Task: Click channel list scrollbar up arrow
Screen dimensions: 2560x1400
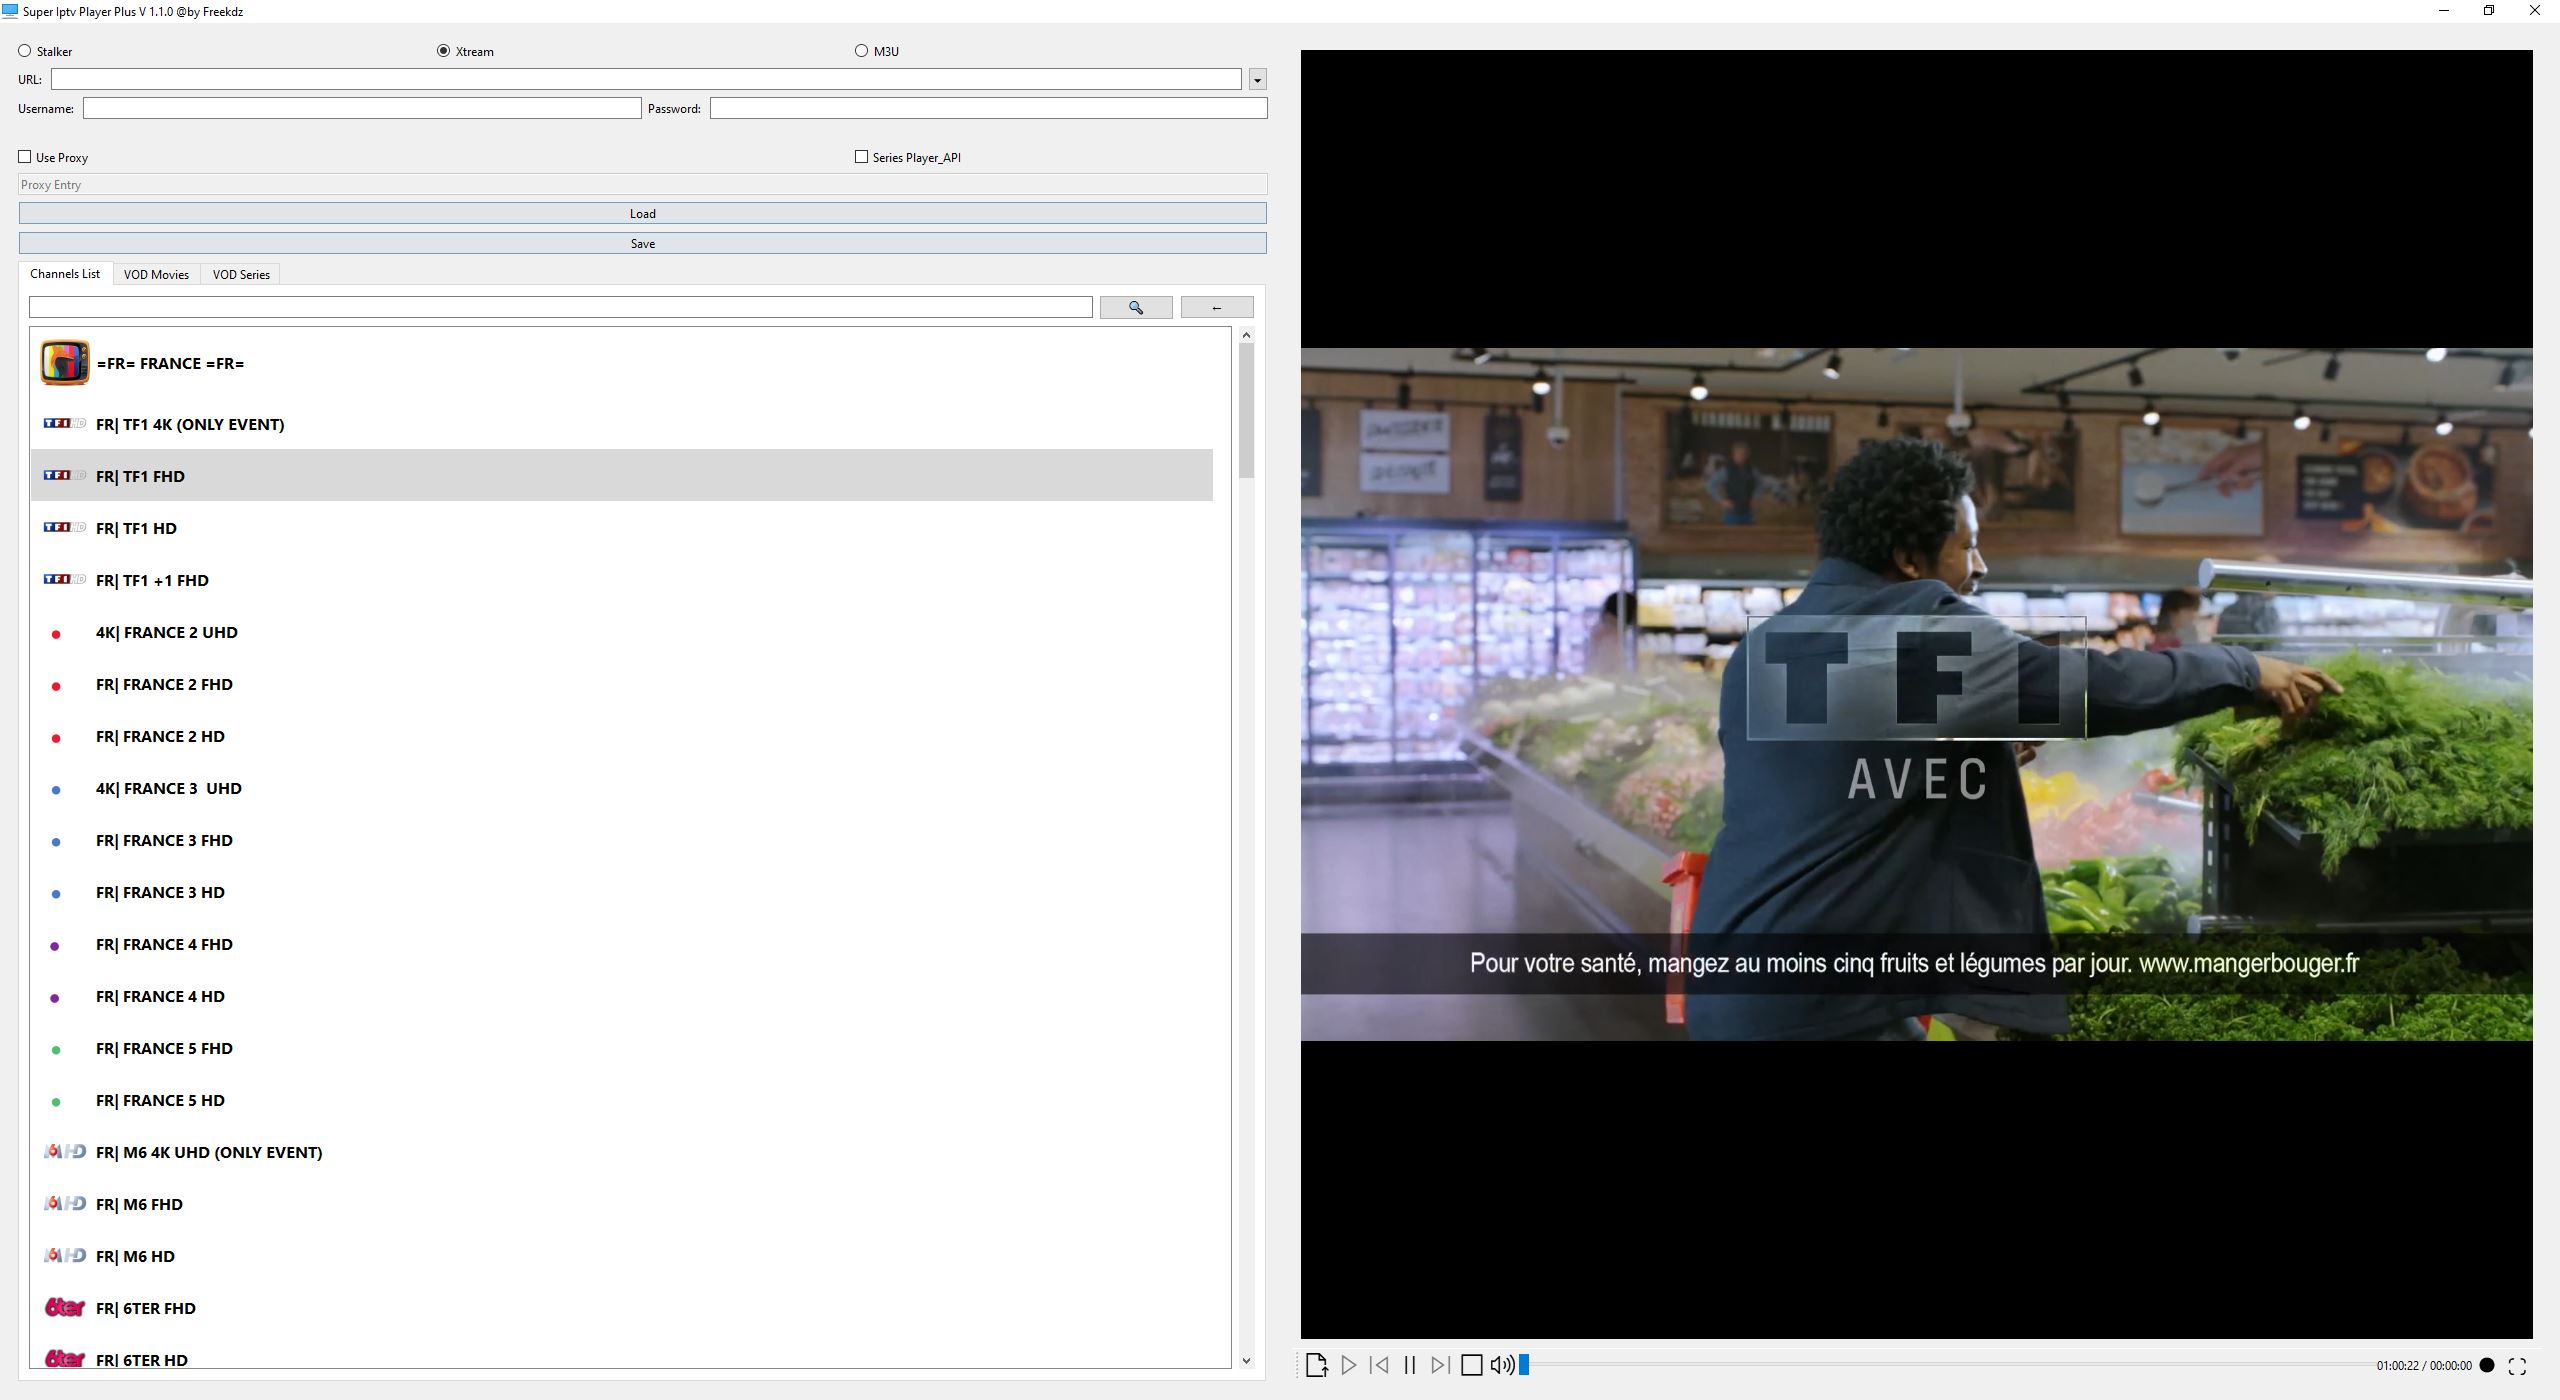Action: pyautogui.click(x=1246, y=335)
